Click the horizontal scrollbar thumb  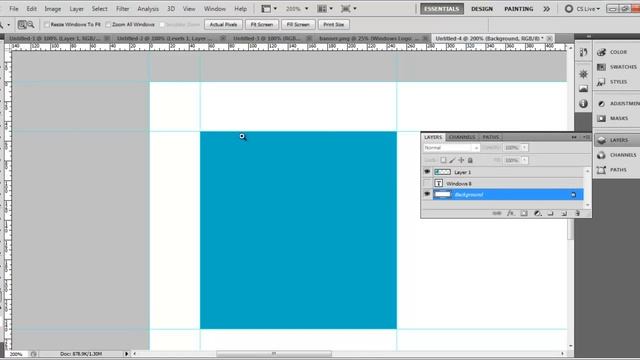click(x=274, y=353)
